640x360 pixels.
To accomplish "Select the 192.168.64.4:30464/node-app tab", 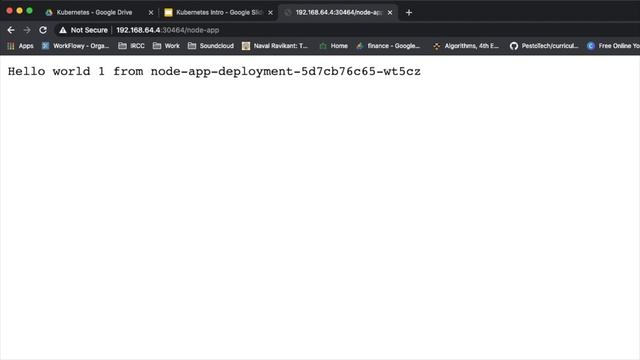I will pyautogui.click(x=338, y=13).
